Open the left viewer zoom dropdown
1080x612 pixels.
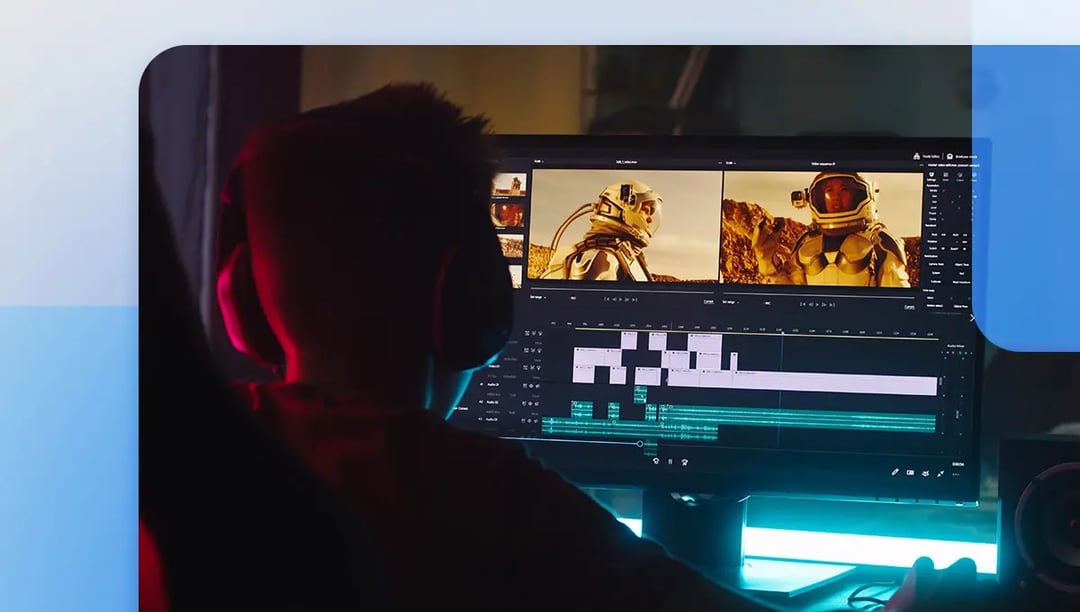(x=538, y=161)
